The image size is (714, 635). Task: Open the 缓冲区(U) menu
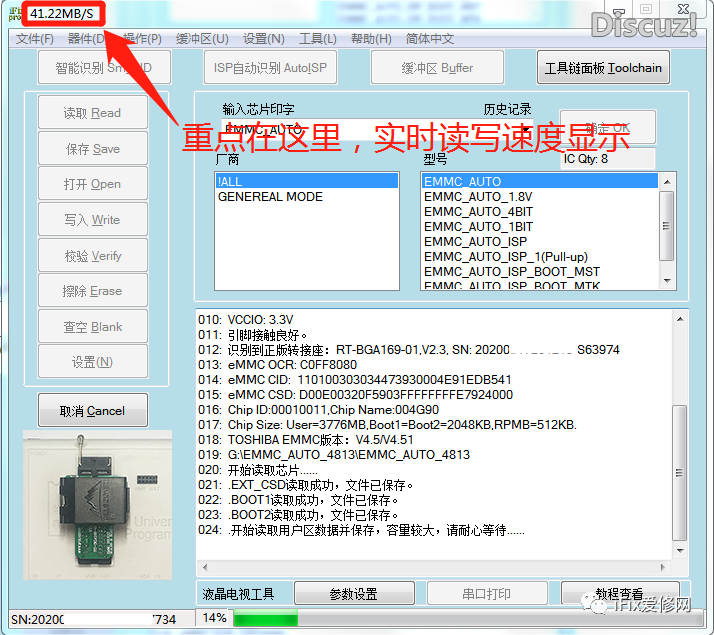(202, 39)
